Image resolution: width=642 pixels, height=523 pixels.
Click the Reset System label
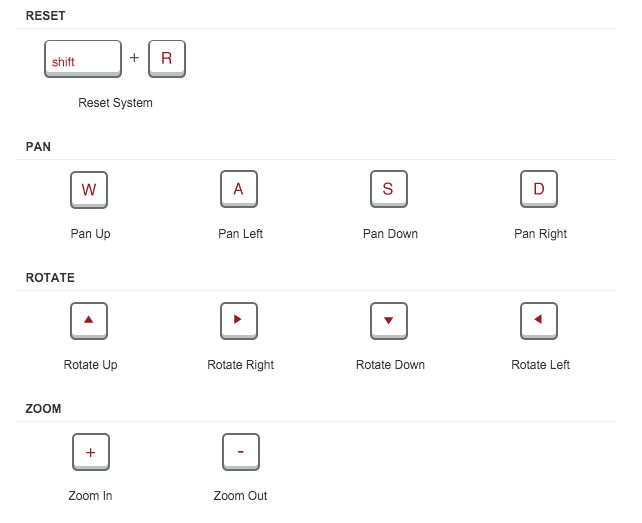[x=115, y=103]
